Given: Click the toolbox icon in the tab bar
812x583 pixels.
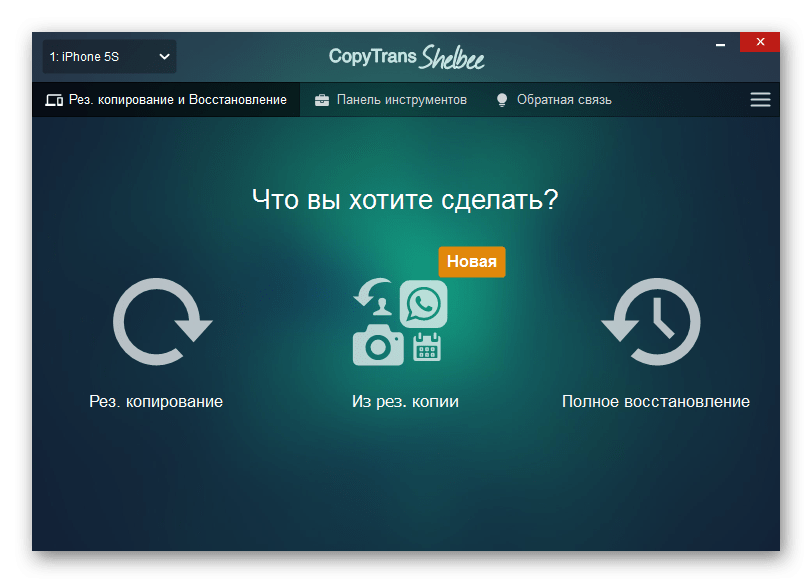Looking at the screenshot, I should [x=322, y=100].
